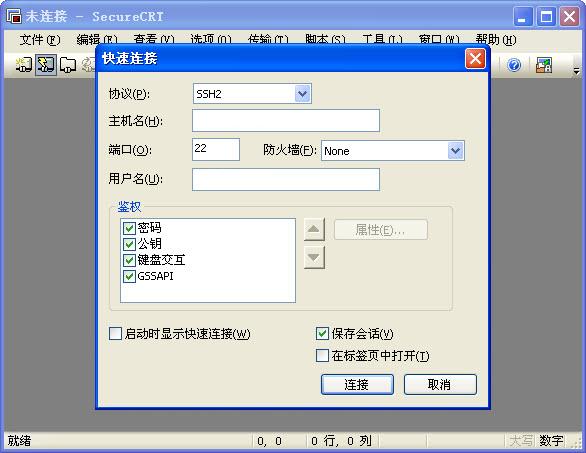Click the 连接 button
Image resolution: width=586 pixels, height=453 pixels.
357,384
